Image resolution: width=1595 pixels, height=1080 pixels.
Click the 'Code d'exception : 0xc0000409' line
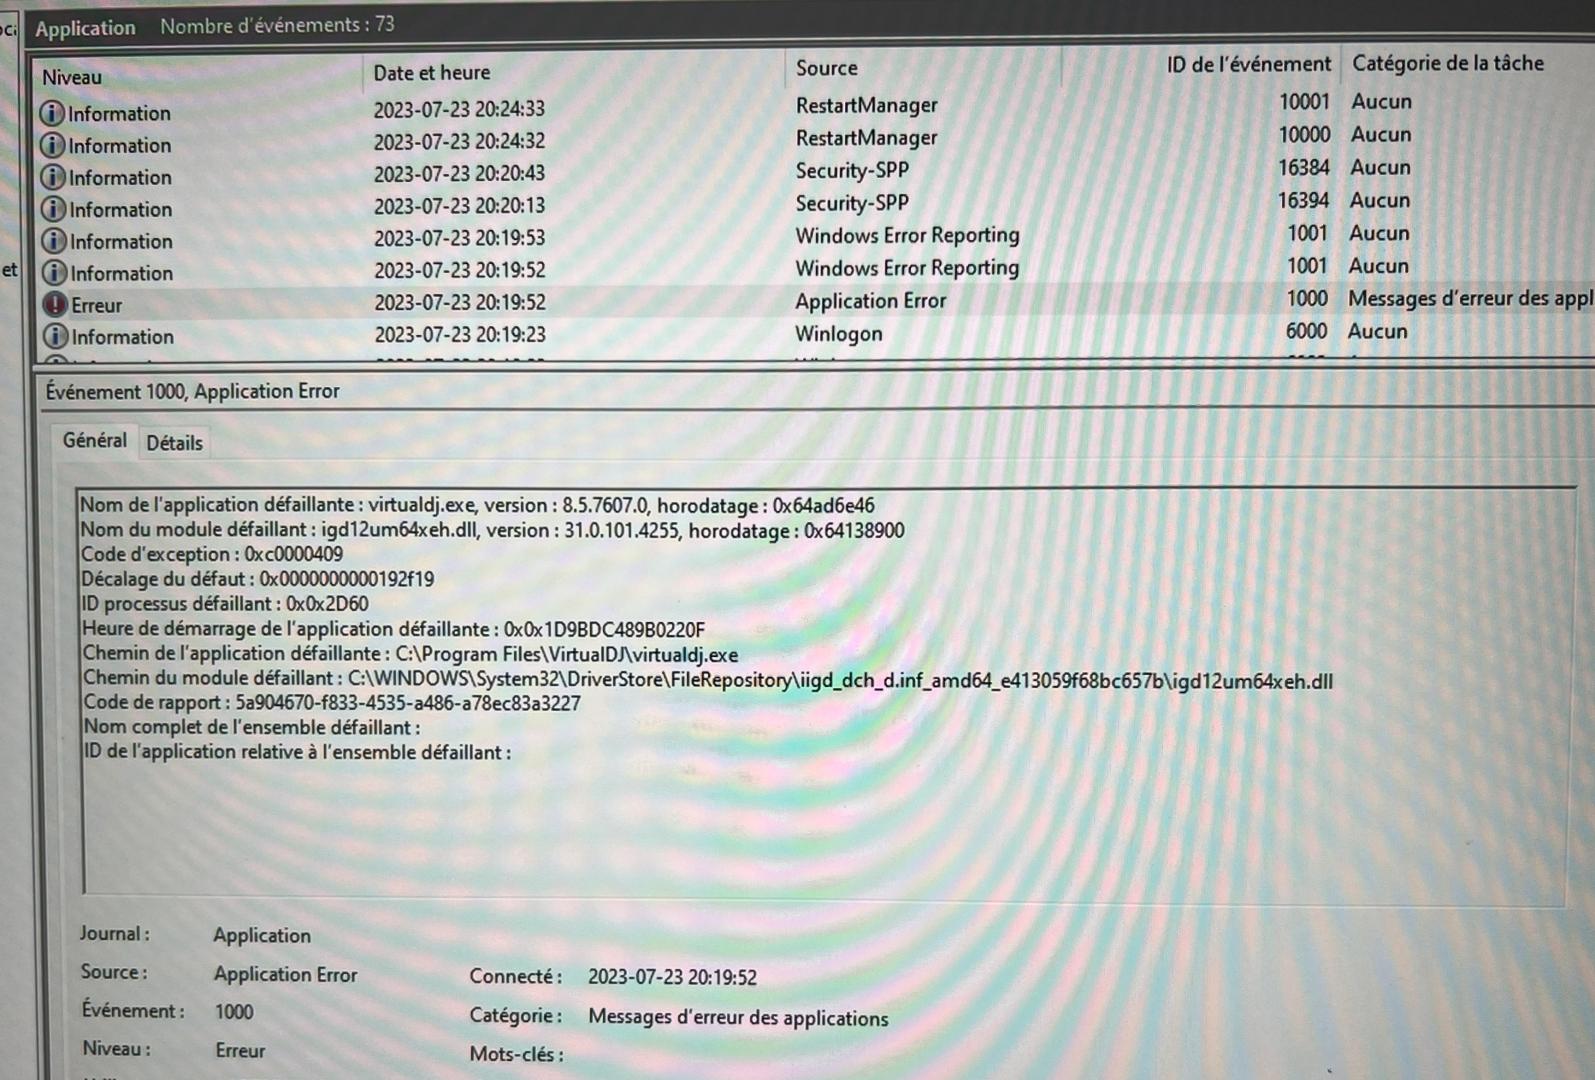[x=212, y=554]
